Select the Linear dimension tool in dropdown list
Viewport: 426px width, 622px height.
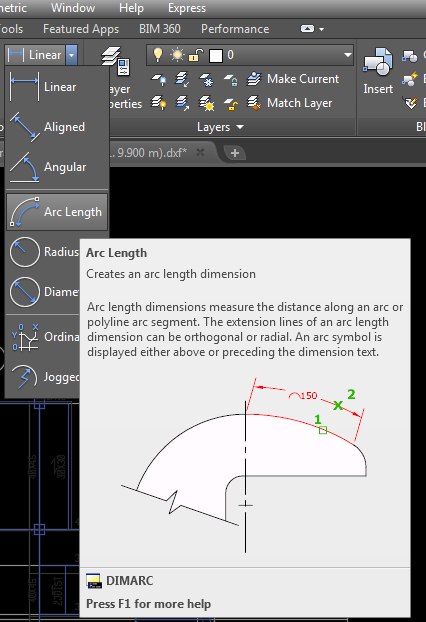[x=56, y=86]
